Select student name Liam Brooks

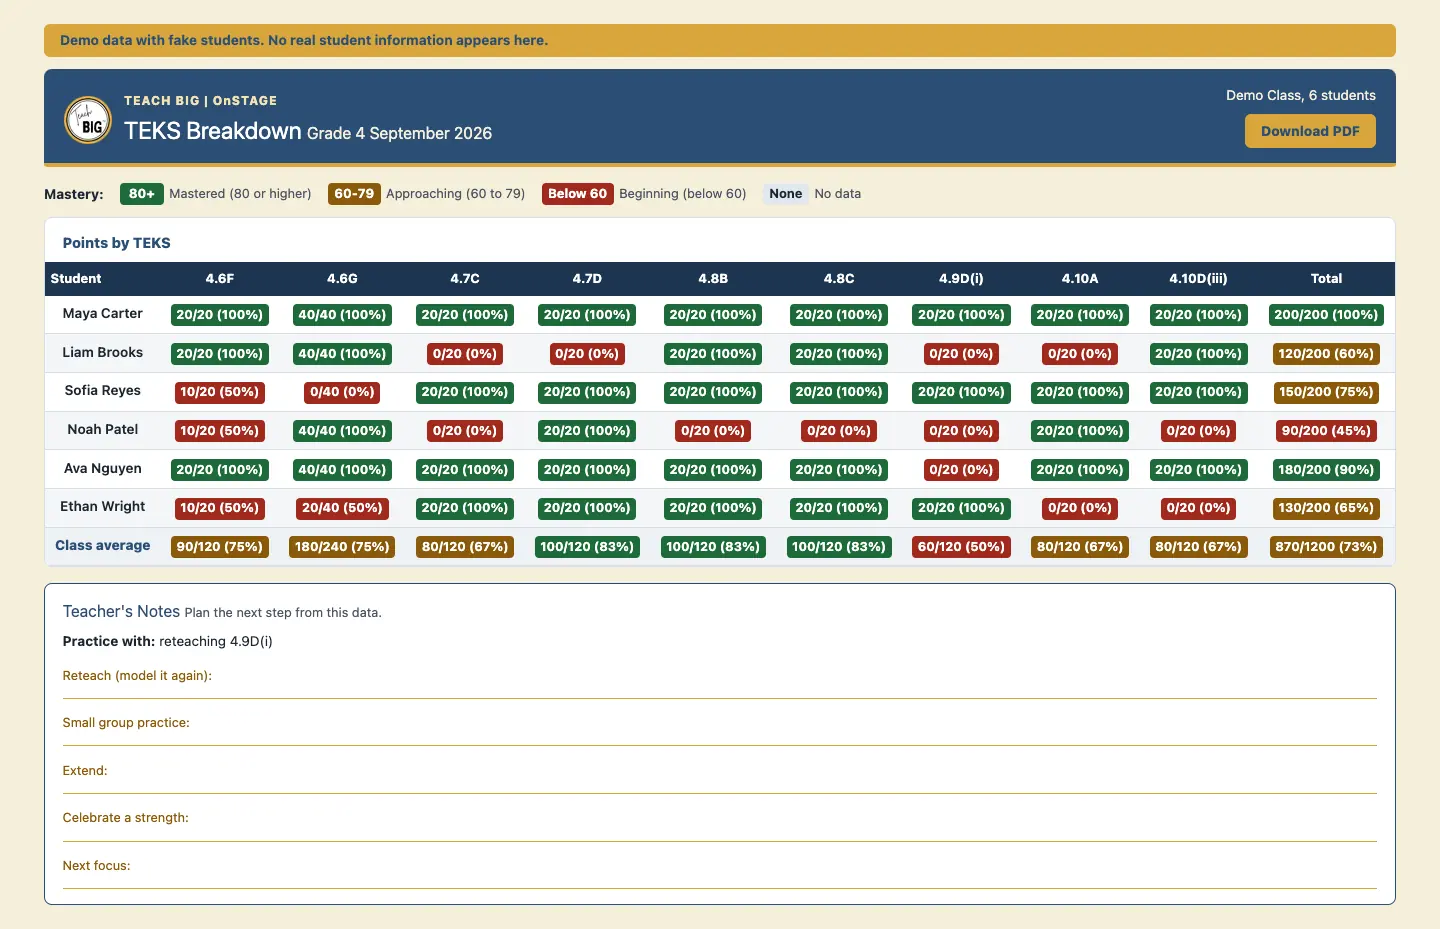103,353
